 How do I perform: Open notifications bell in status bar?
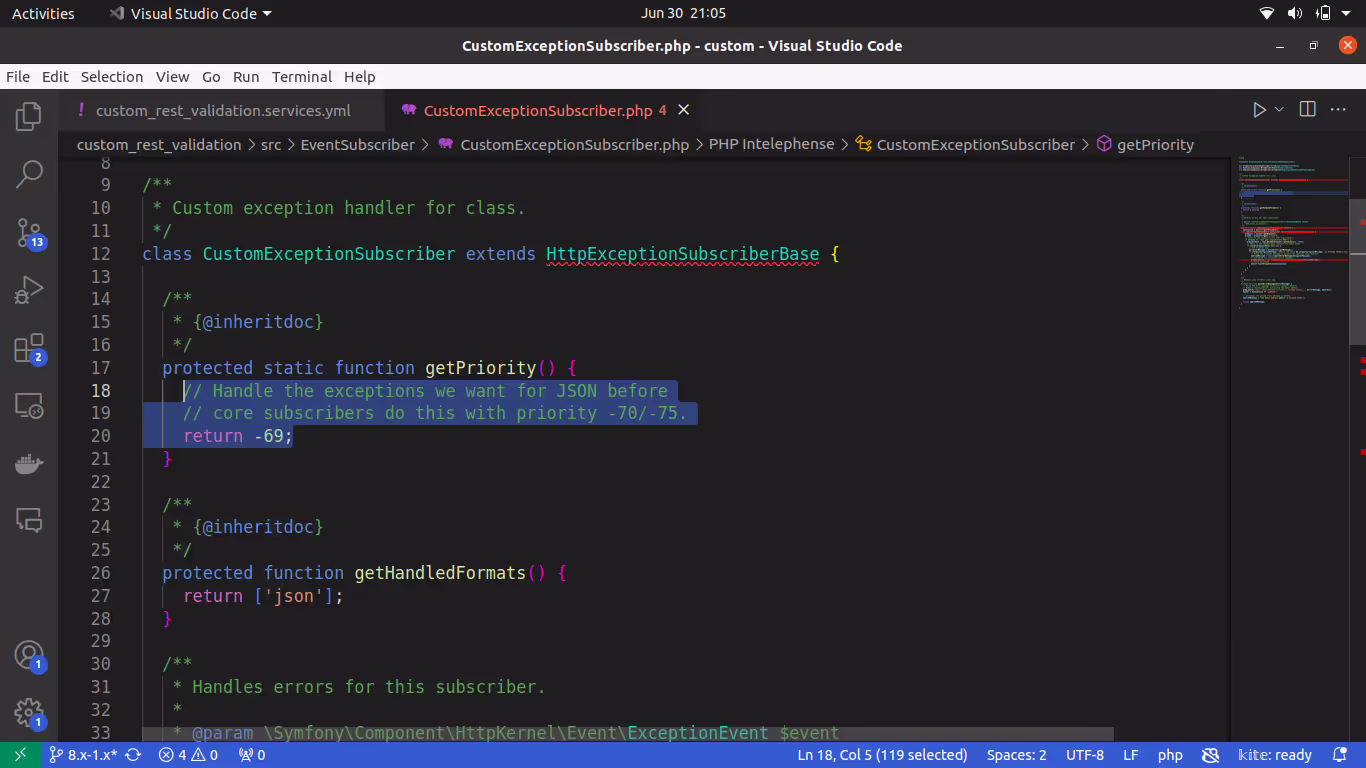1339,755
